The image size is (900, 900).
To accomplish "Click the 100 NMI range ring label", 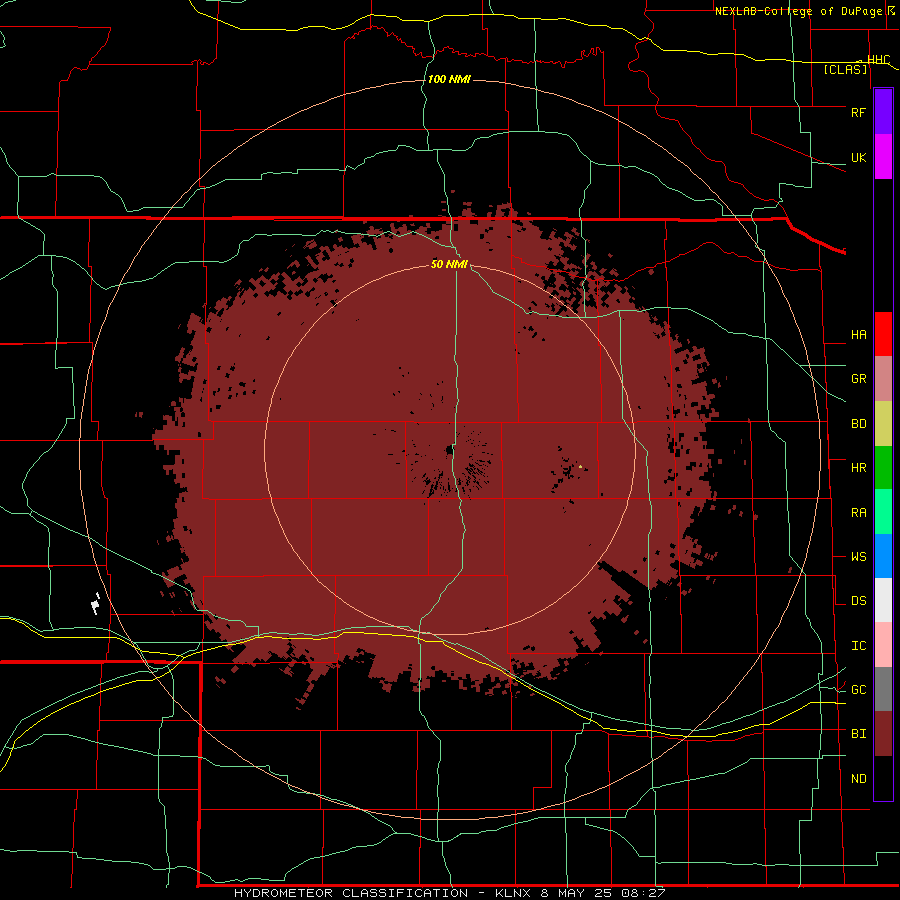I will (x=449, y=79).
